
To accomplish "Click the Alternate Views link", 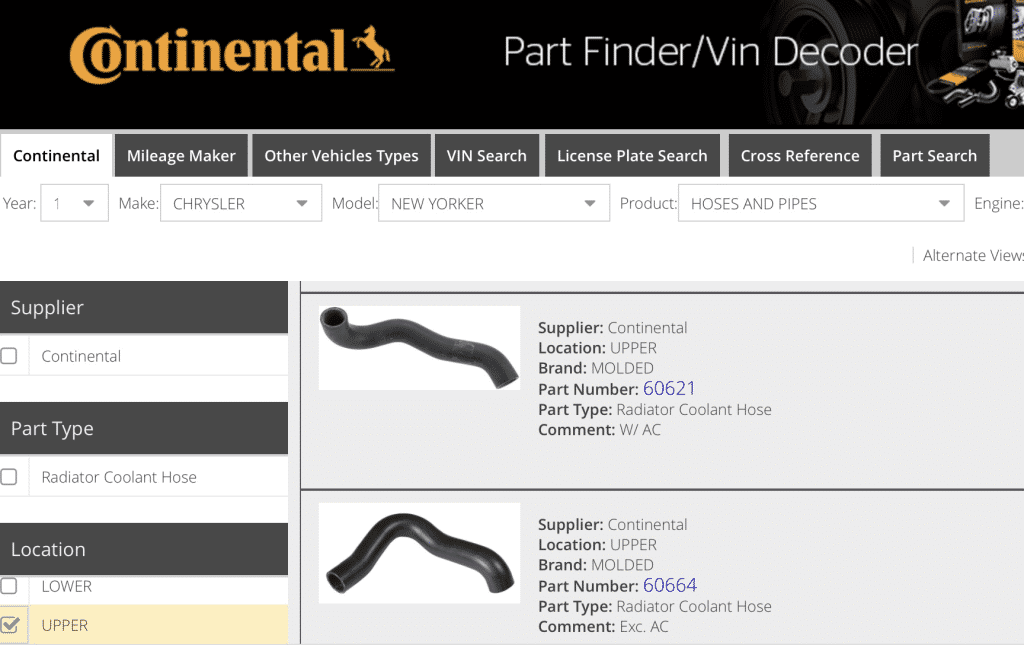I will [972, 256].
